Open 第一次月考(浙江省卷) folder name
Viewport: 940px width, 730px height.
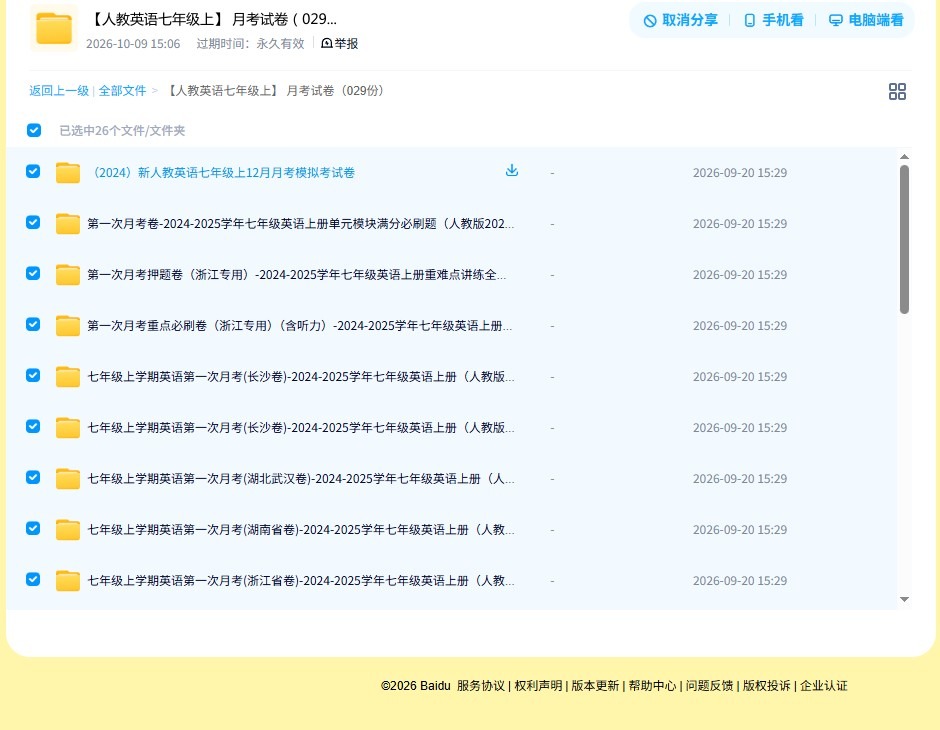(x=300, y=580)
